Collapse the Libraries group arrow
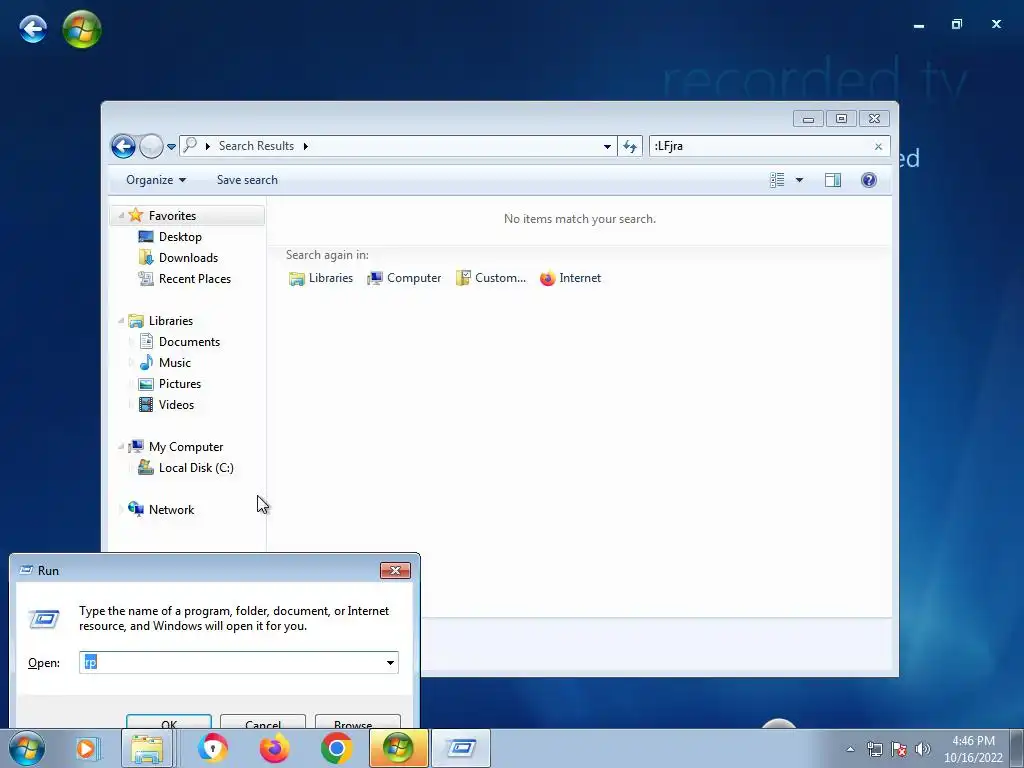Viewport: 1024px width, 768px height. [121, 321]
